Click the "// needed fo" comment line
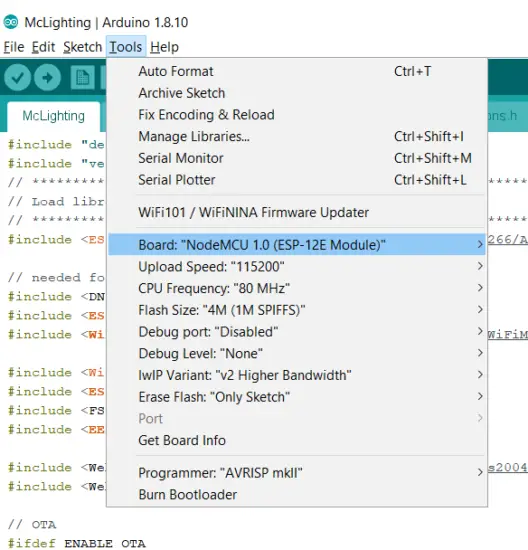The image size is (528, 550). pyautogui.click(x=56, y=277)
